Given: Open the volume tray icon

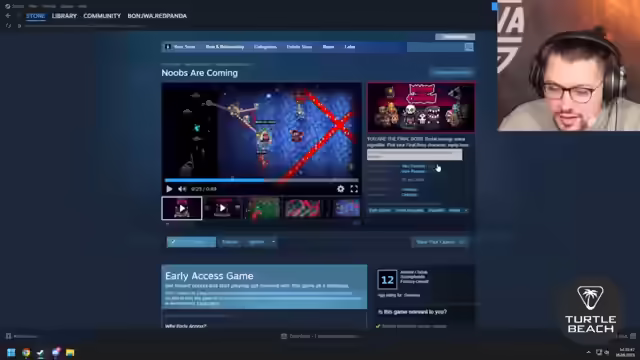Looking at the screenshot, I should click(607, 352).
